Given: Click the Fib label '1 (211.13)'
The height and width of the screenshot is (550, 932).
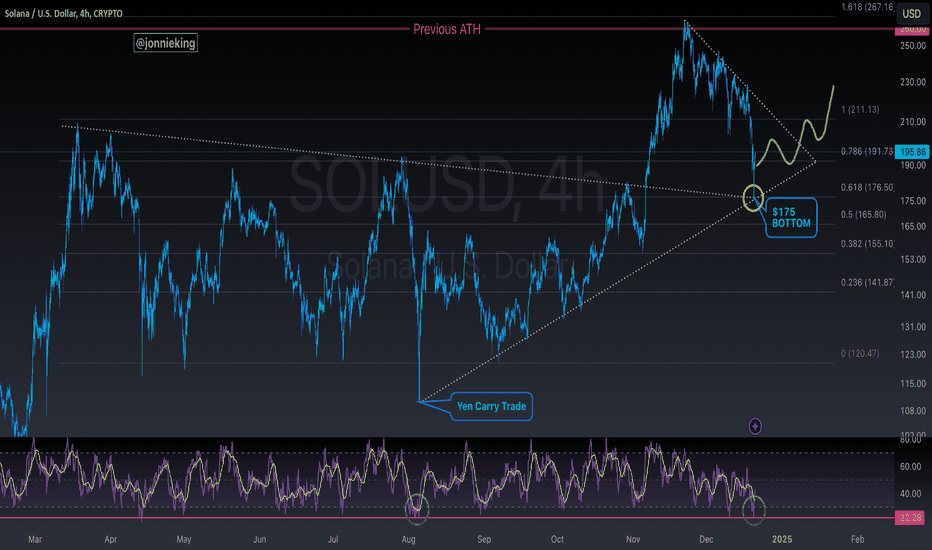Looking at the screenshot, I should click(x=860, y=109).
